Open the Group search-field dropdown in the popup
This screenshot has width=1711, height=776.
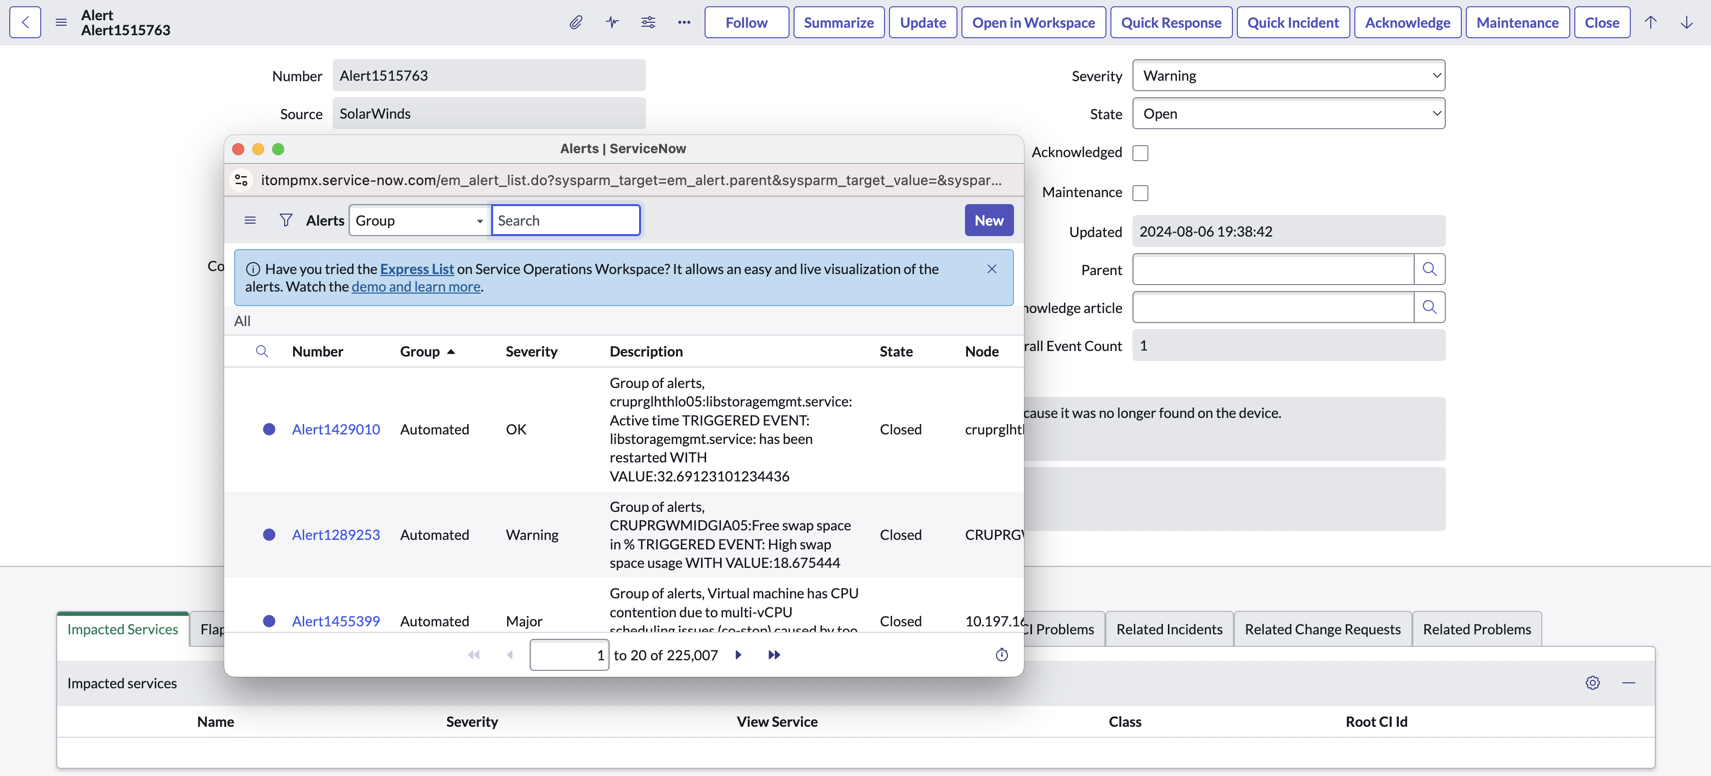pyautogui.click(x=419, y=220)
